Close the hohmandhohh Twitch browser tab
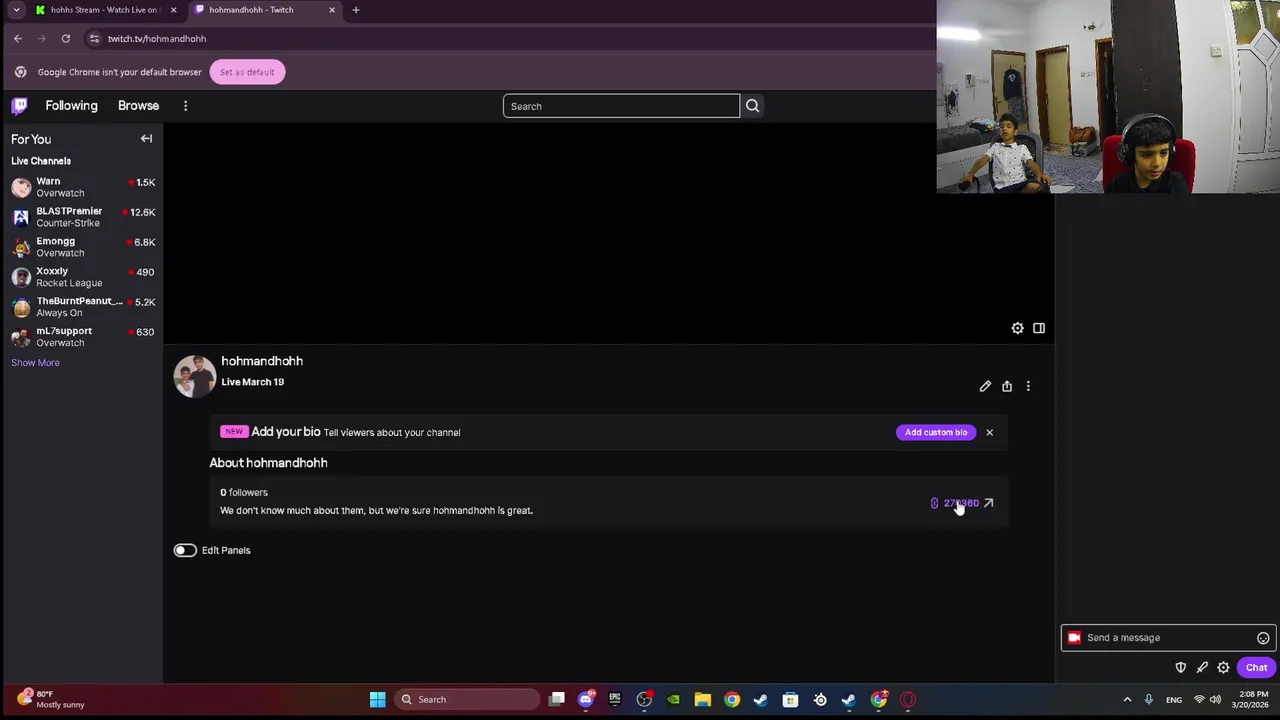 (x=332, y=10)
